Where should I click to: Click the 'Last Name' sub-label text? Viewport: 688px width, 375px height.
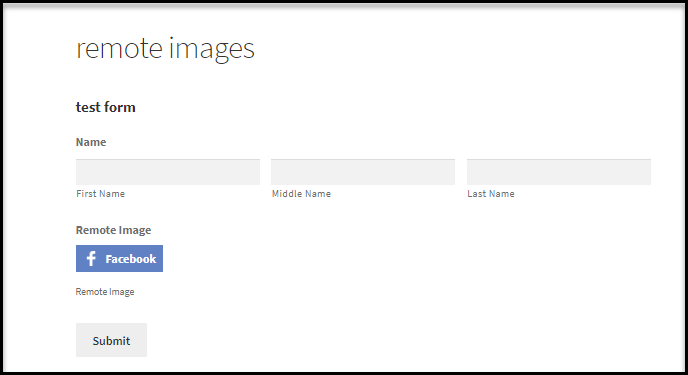[x=491, y=194]
